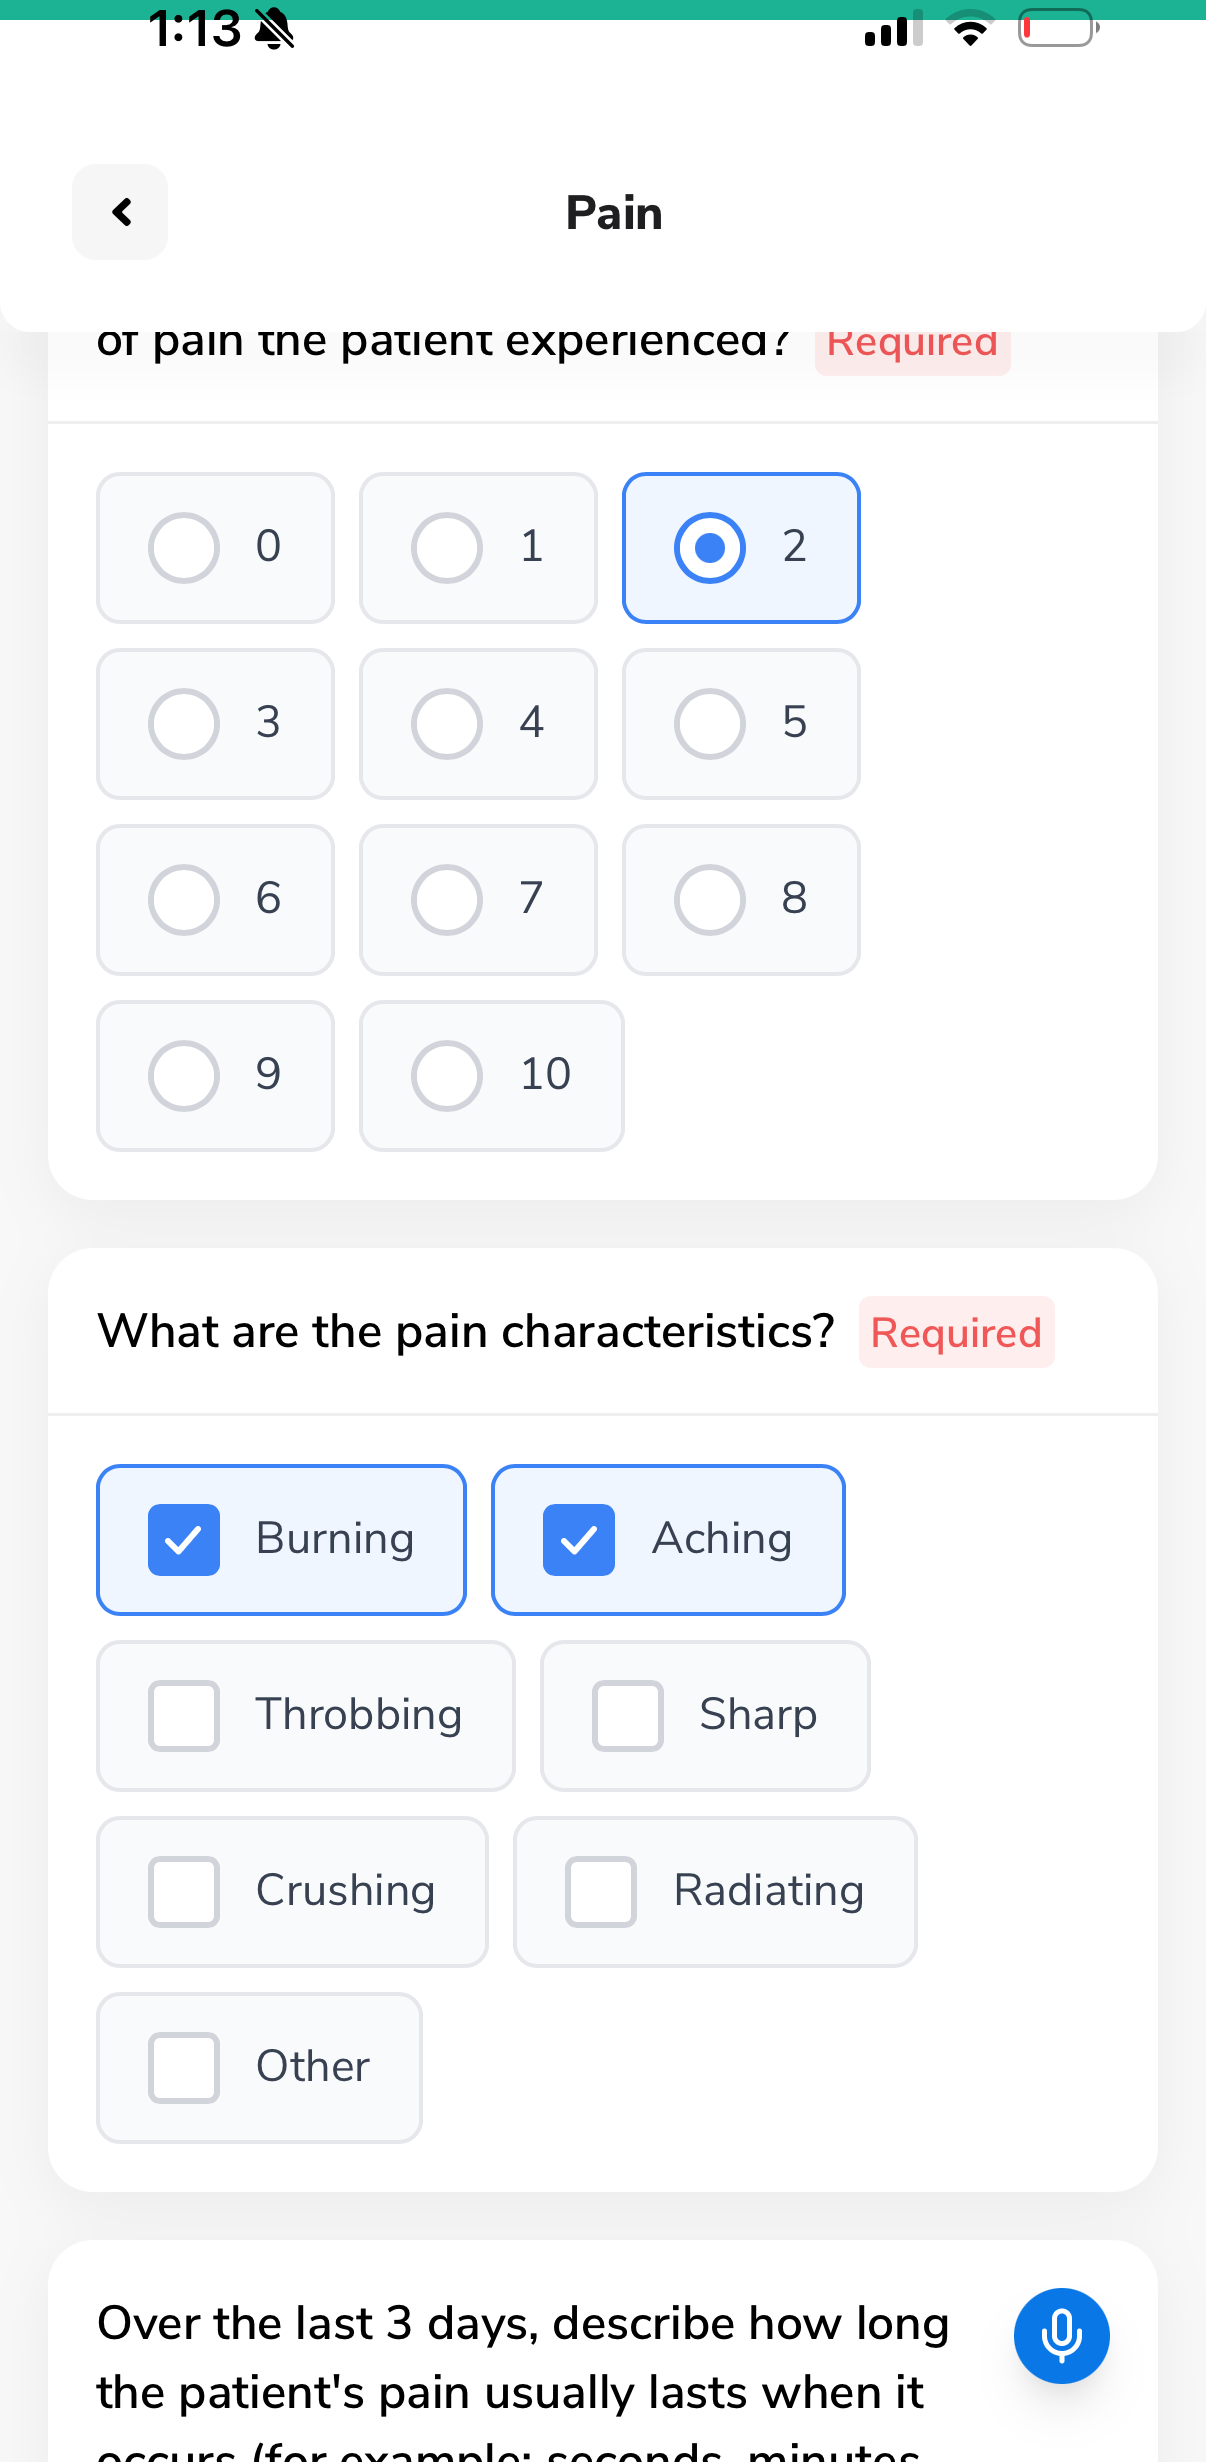Tap the muted bell icon
Viewport: 1206px width, 2462px height.
tap(275, 28)
